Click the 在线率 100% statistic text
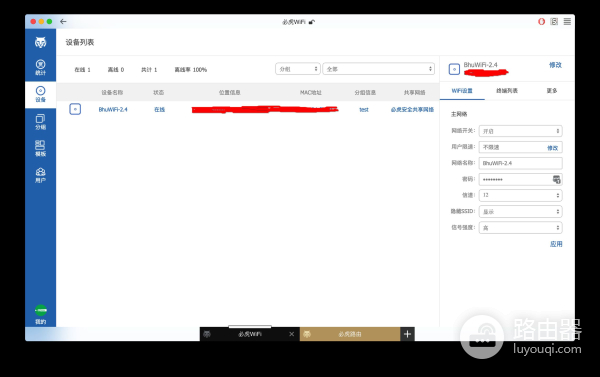The height and width of the screenshot is (377, 600). tap(191, 70)
